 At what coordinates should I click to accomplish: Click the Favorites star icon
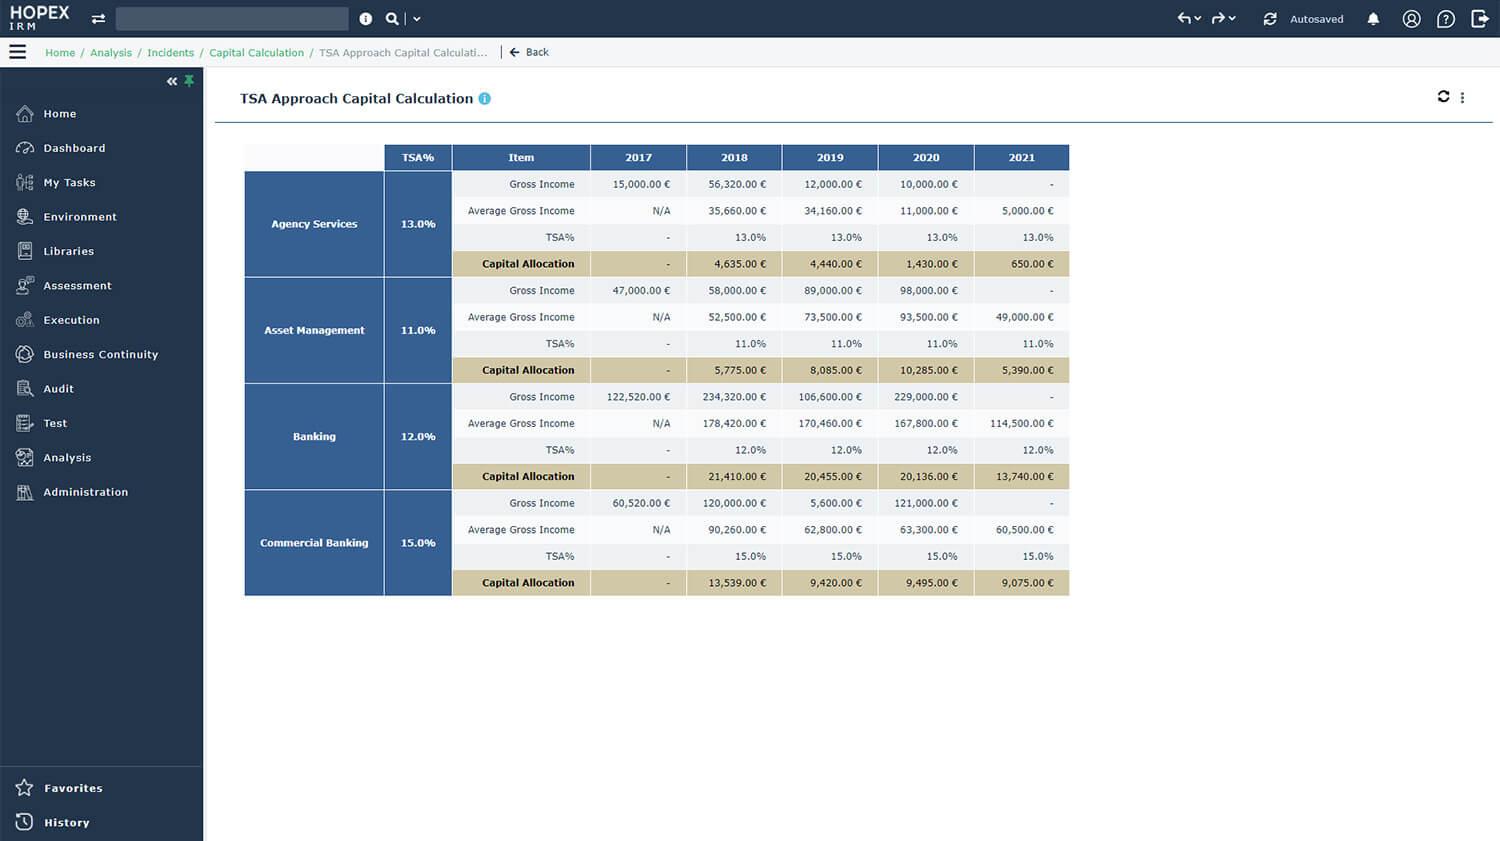(25, 788)
